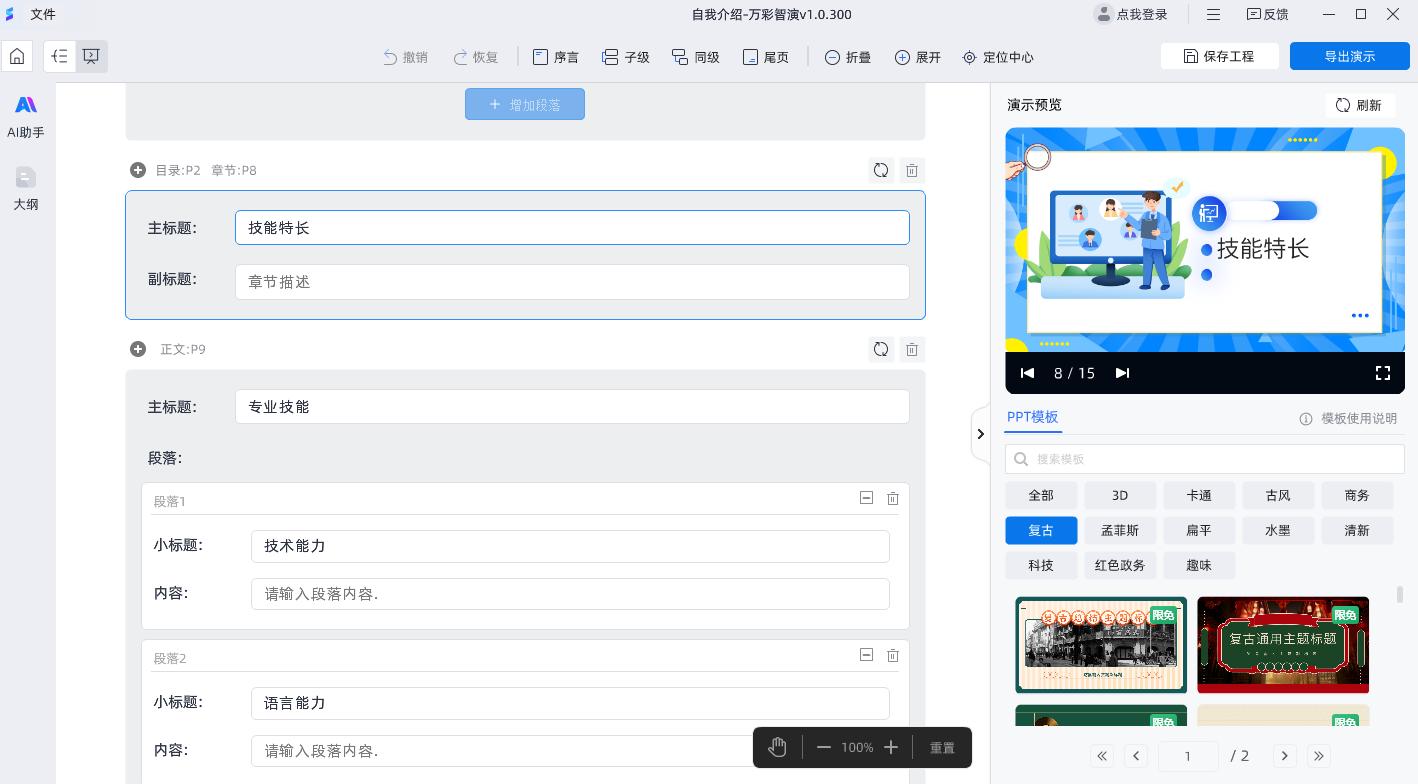Image resolution: width=1418 pixels, height=784 pixels.
Task: Select the hand pan tool
Action: pyautogui.click(x=778, y=747)
